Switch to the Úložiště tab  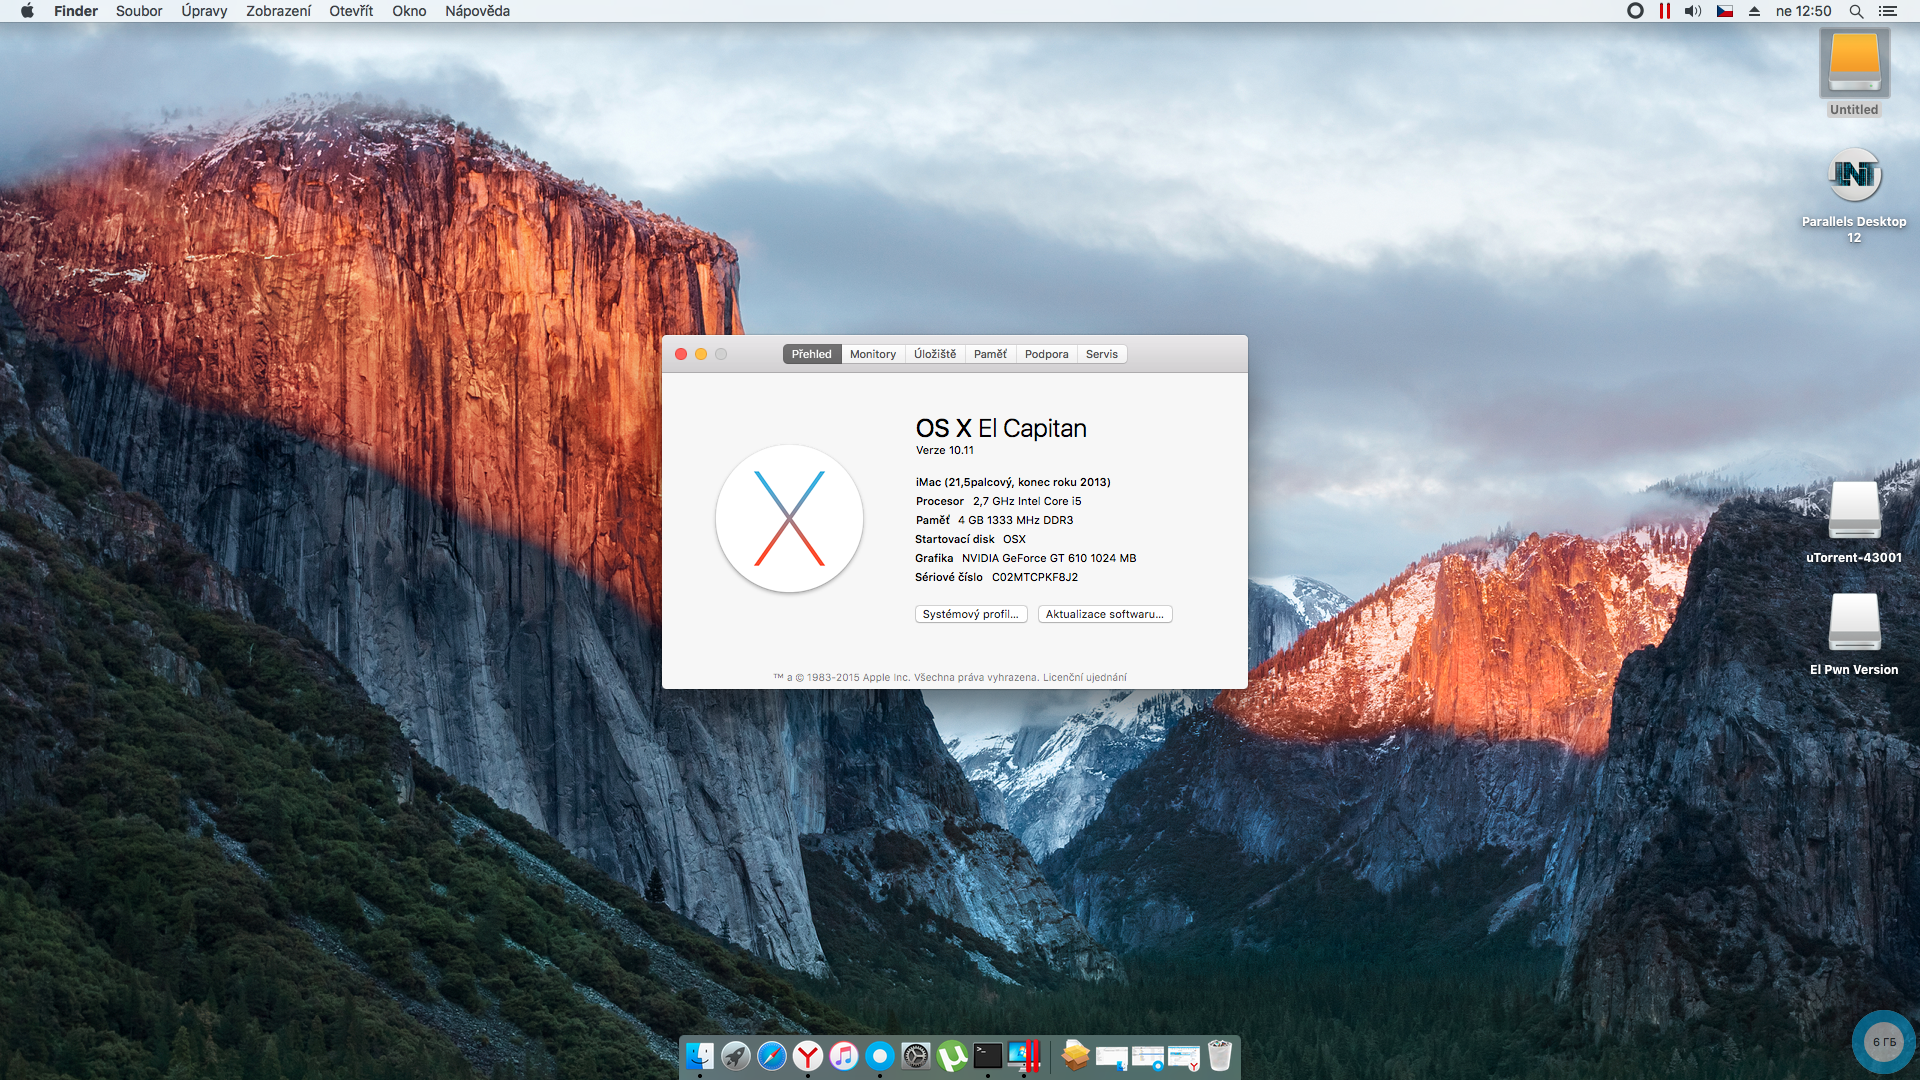(935, 354)
